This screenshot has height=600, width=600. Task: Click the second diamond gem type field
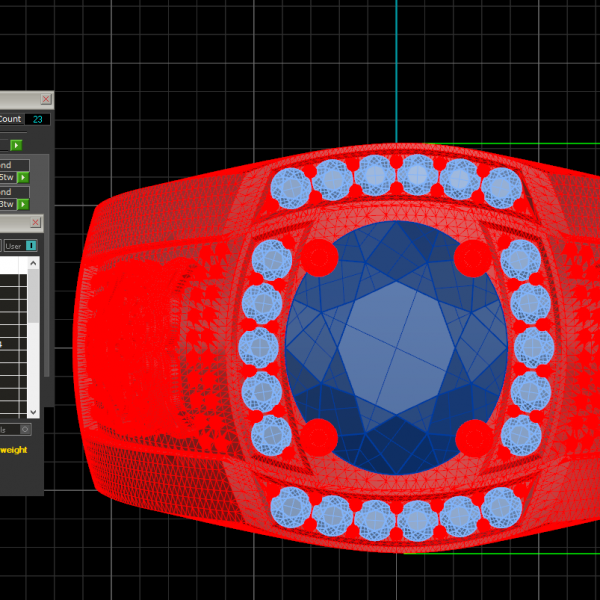[12, 192]
